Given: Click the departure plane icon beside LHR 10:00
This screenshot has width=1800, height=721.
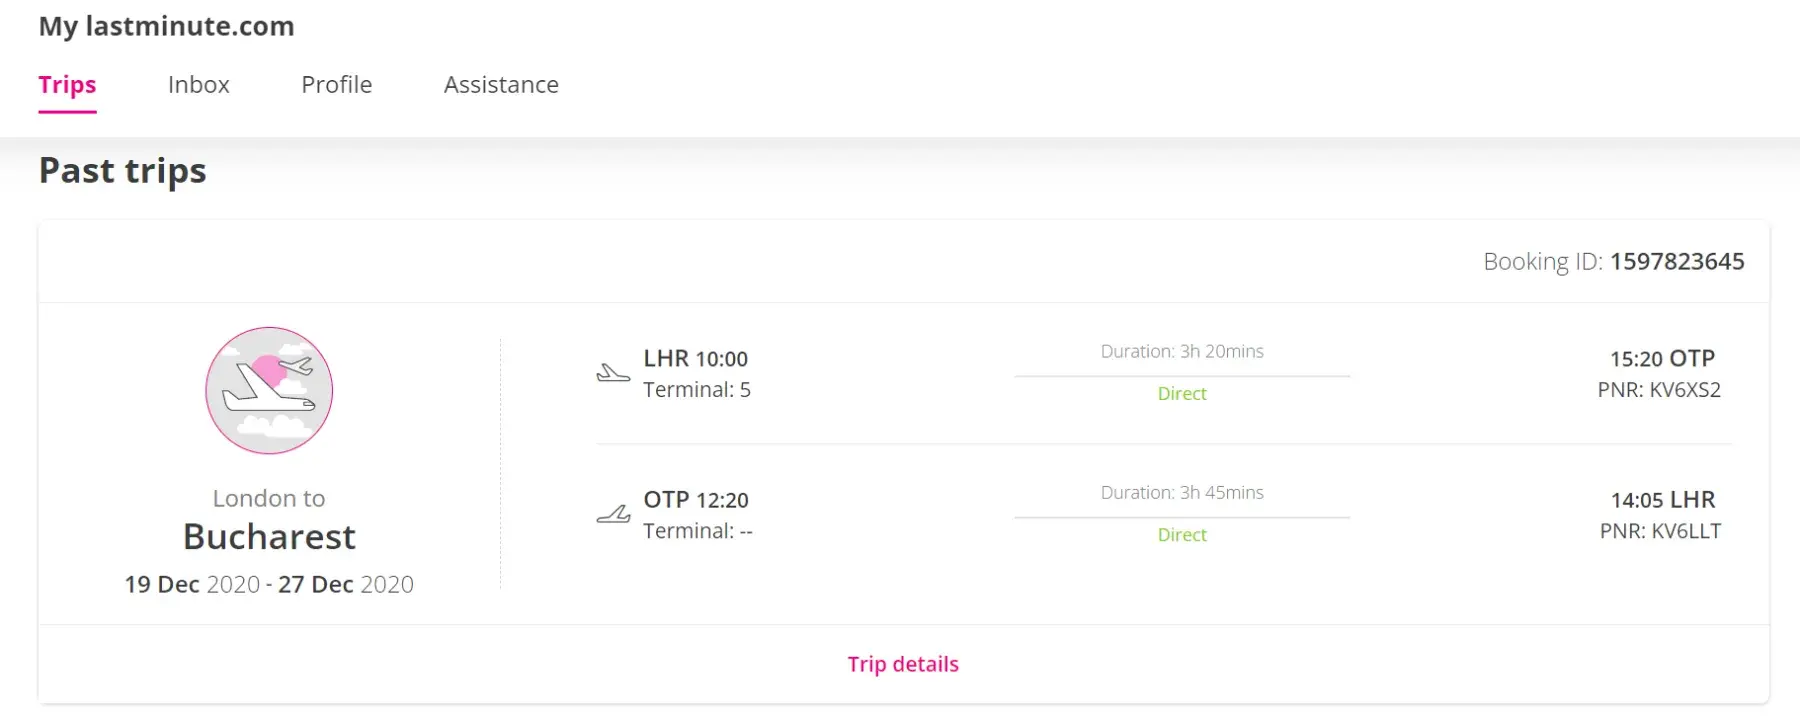Looking at the screenshot, I should (613, 374).
